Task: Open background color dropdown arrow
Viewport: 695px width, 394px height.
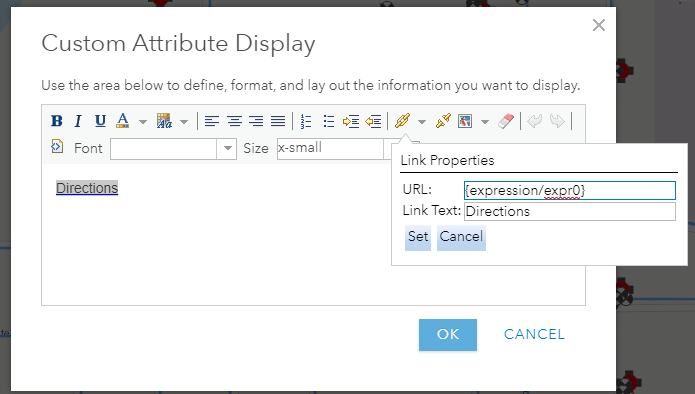Action: (x=184, y=121)
